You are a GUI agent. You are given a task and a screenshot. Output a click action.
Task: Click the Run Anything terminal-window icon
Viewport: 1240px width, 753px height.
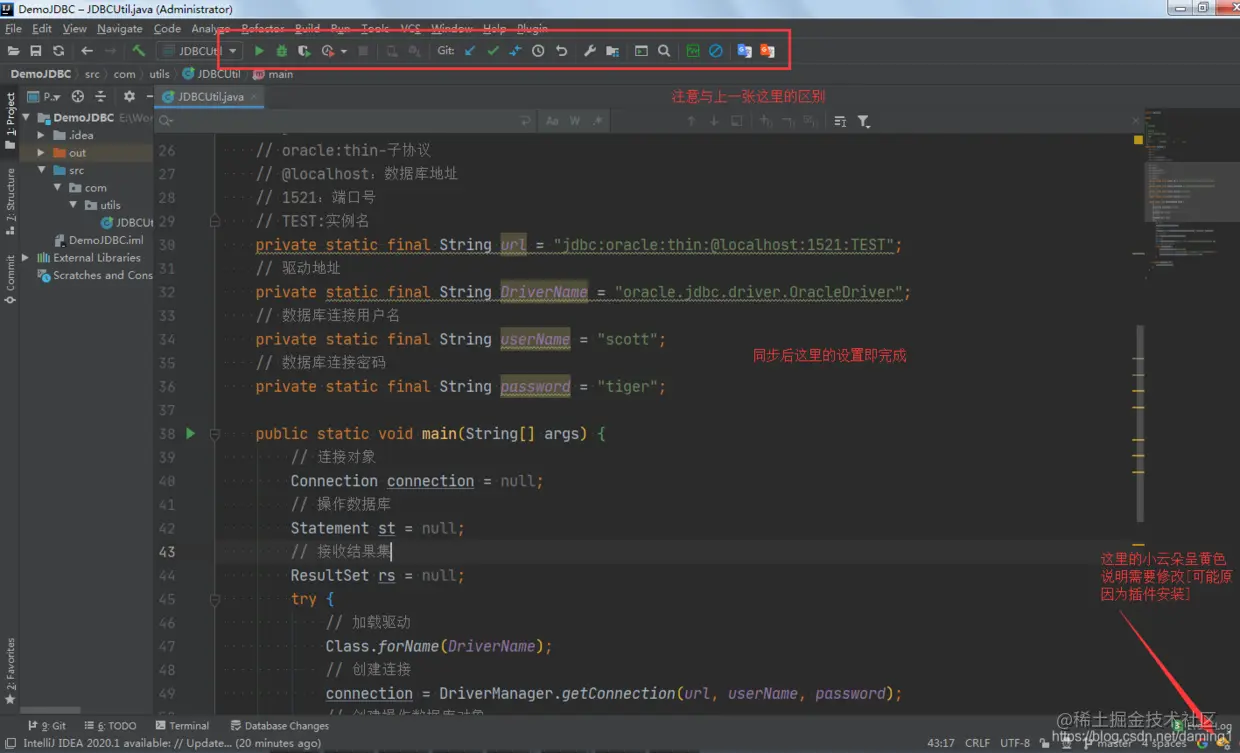pyautogui.click(x=641, y=51)
